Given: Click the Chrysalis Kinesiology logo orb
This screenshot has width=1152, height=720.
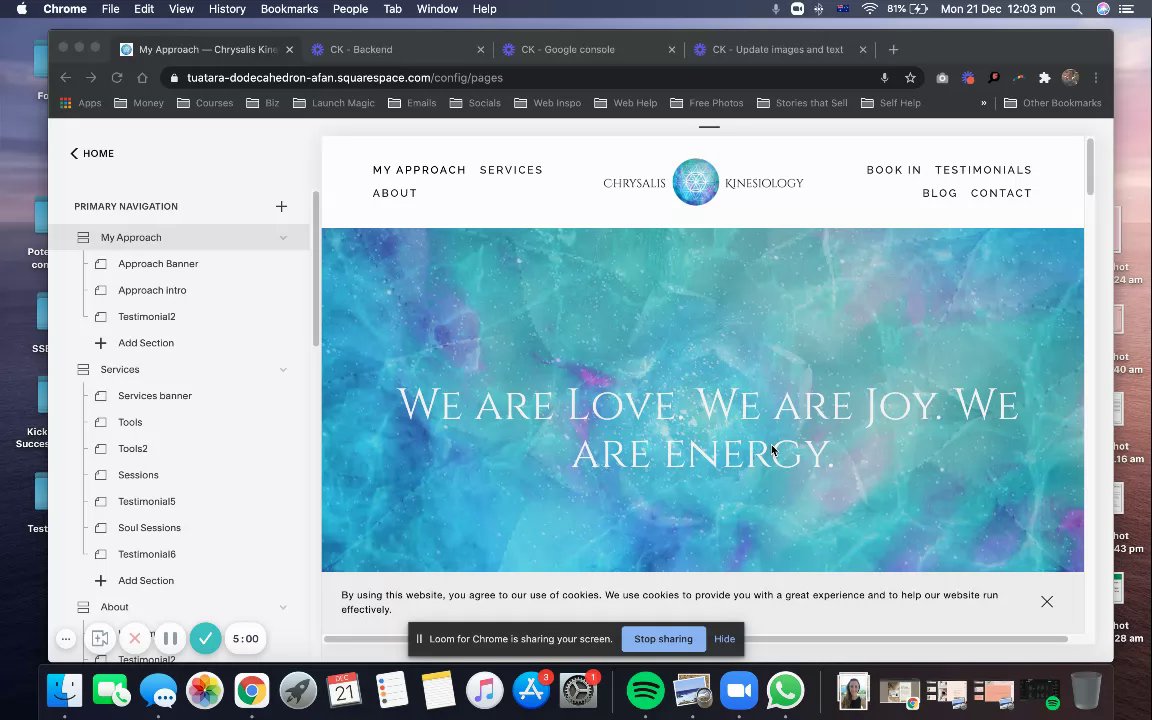Looking at the screenshot, I should [696, 182].
